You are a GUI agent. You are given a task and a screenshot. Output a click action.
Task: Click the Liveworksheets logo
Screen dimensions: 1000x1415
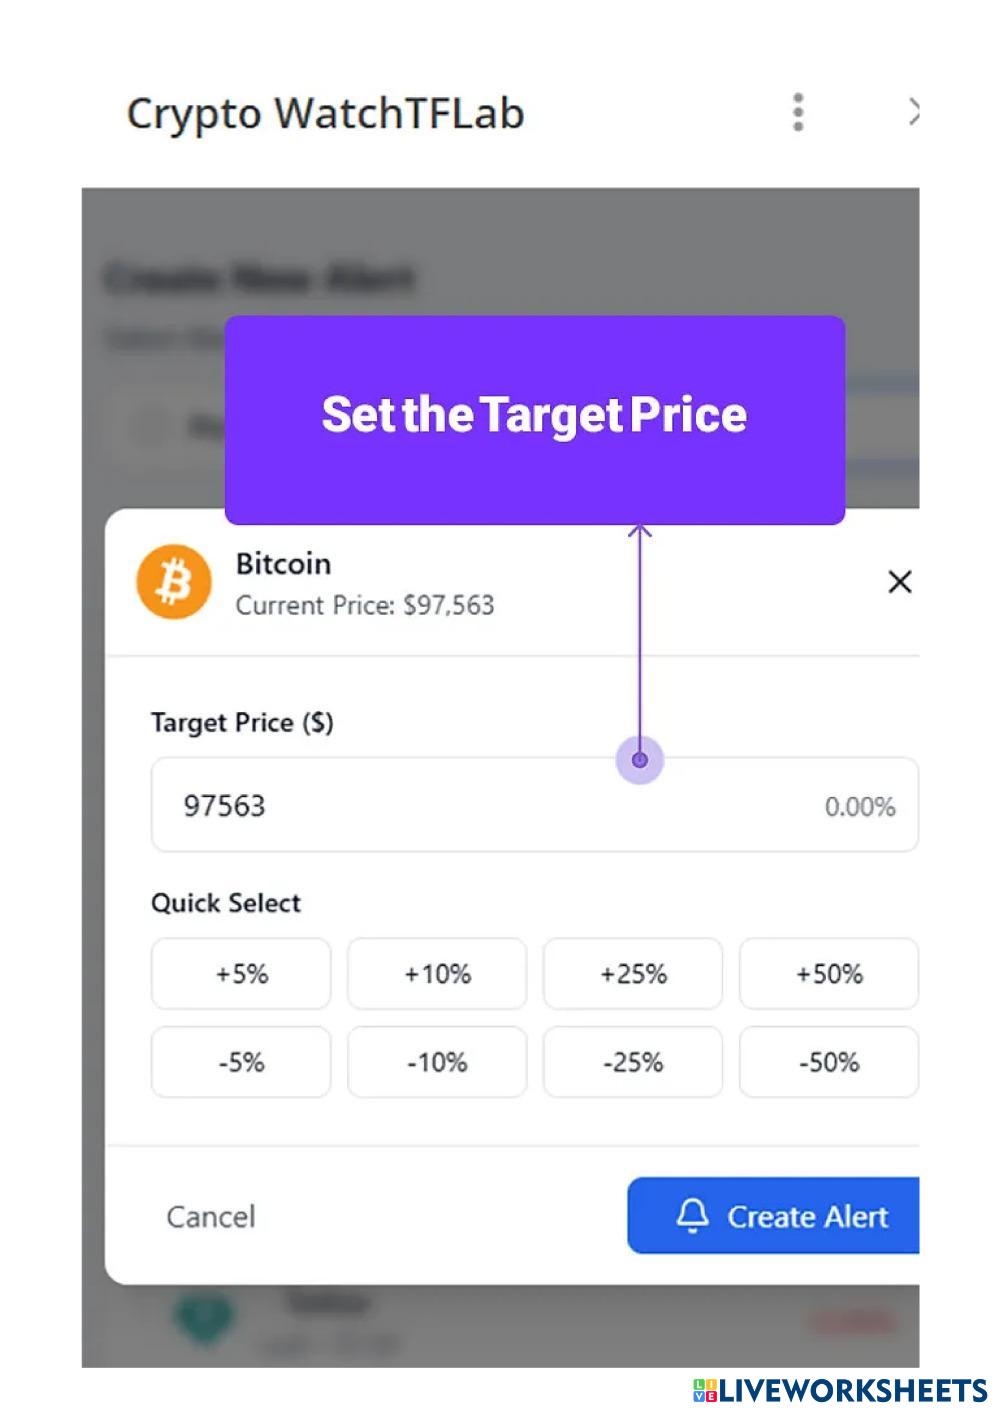coord(840,1391)
